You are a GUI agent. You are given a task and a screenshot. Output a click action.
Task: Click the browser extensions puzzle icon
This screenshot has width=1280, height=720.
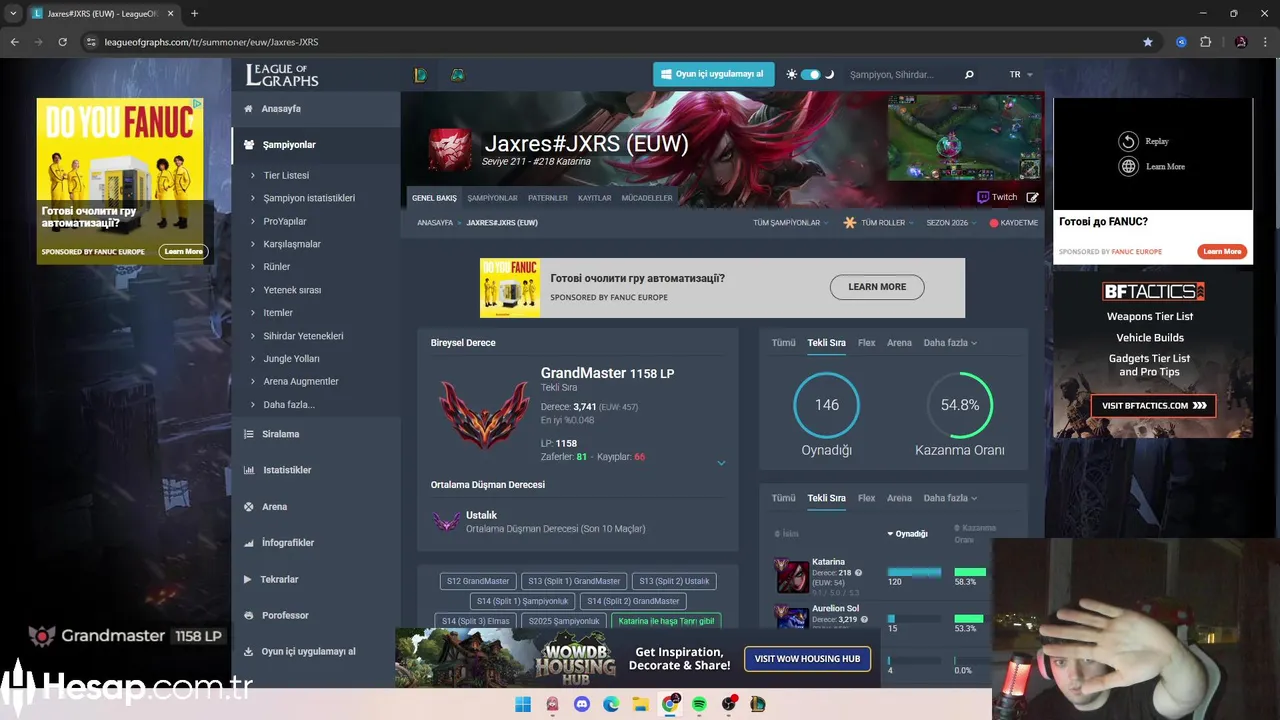(1205, 42)
